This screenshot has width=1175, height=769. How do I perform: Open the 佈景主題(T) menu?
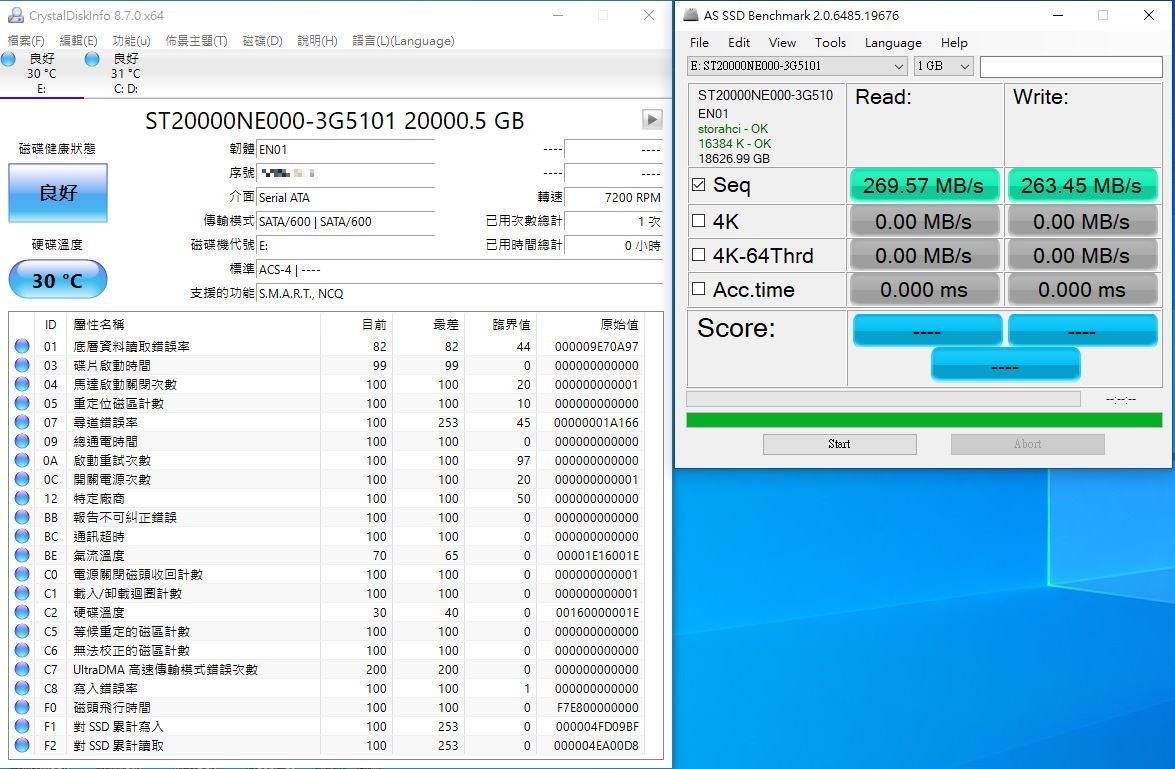tap(196, 40)
